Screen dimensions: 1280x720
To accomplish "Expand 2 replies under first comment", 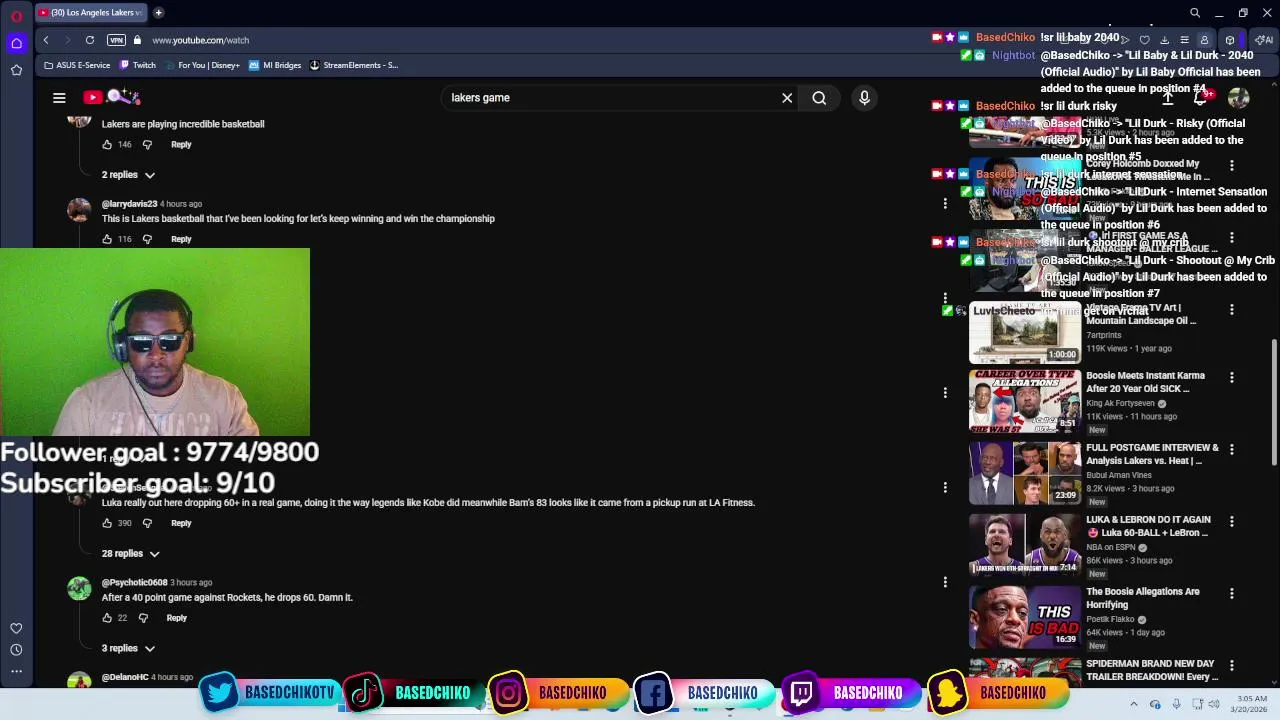I will pos(128,175).
